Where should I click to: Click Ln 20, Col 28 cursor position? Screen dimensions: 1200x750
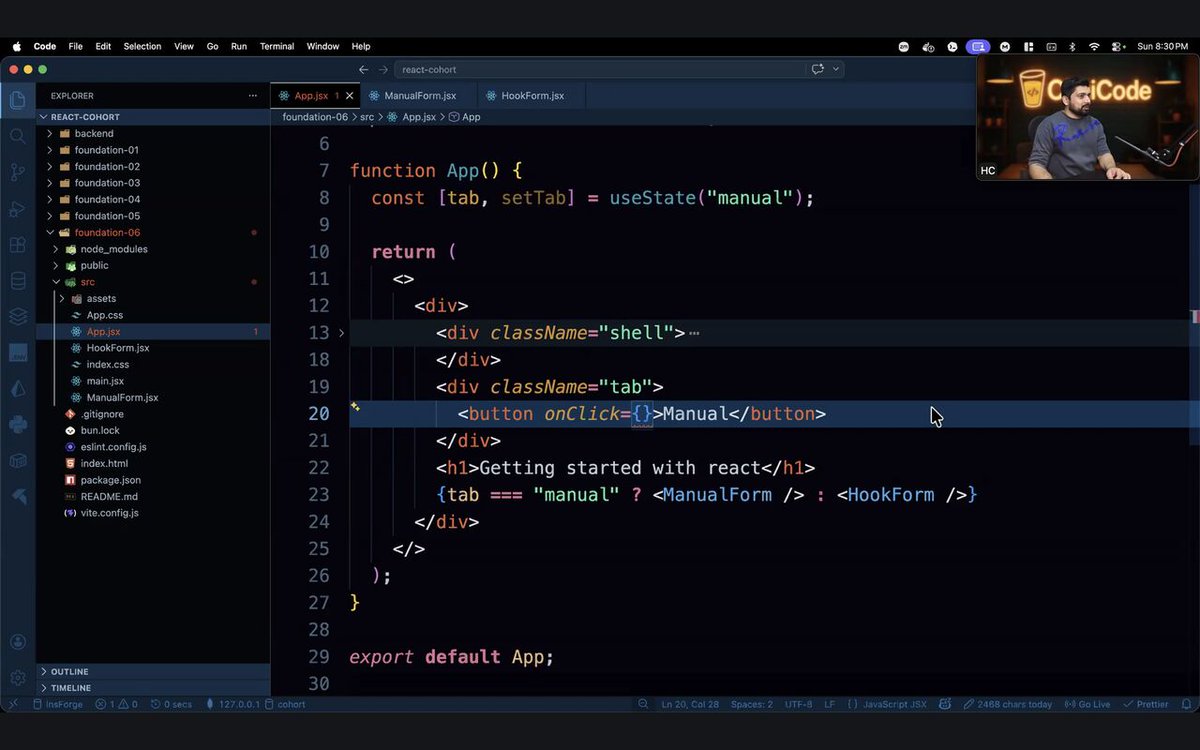click(690, 704)
